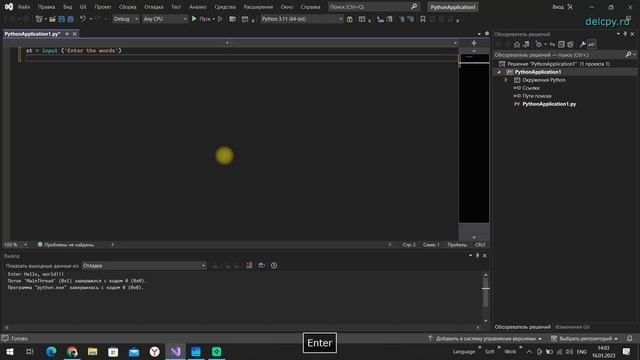Open Microsoft Edge from the taskbar

tap(51, 351)
